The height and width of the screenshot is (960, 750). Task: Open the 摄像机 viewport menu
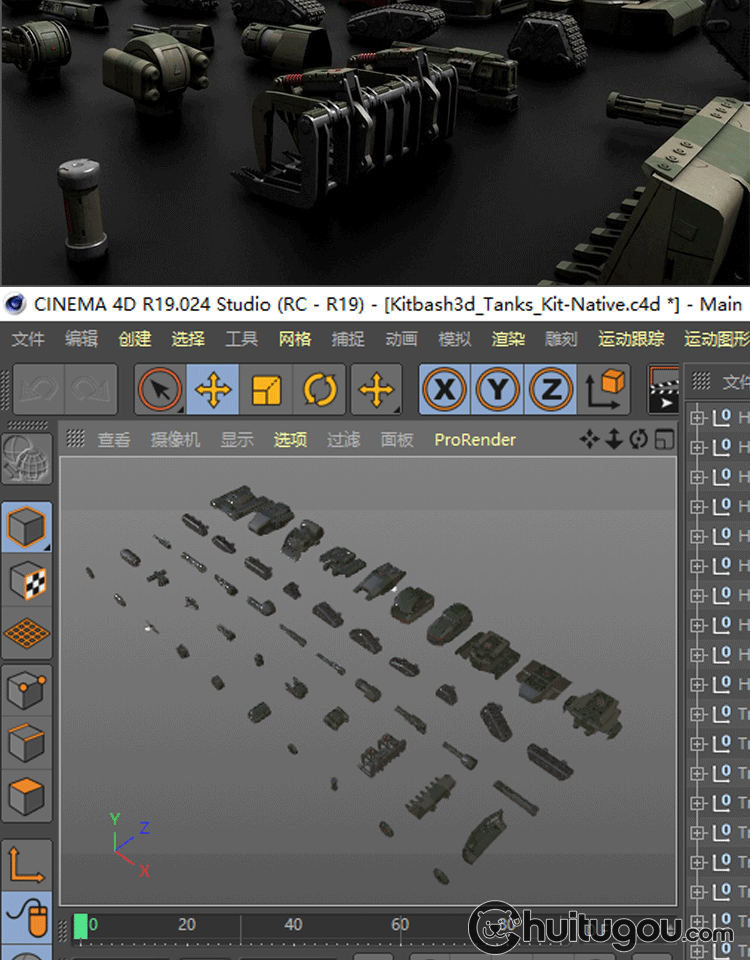175,440
